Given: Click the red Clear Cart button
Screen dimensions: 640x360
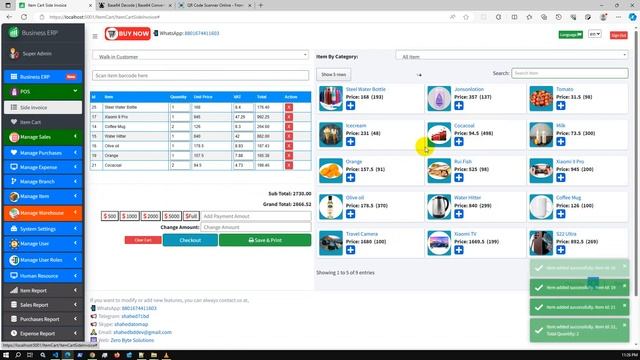Looking at the screenshot, I should pos(143,240).
